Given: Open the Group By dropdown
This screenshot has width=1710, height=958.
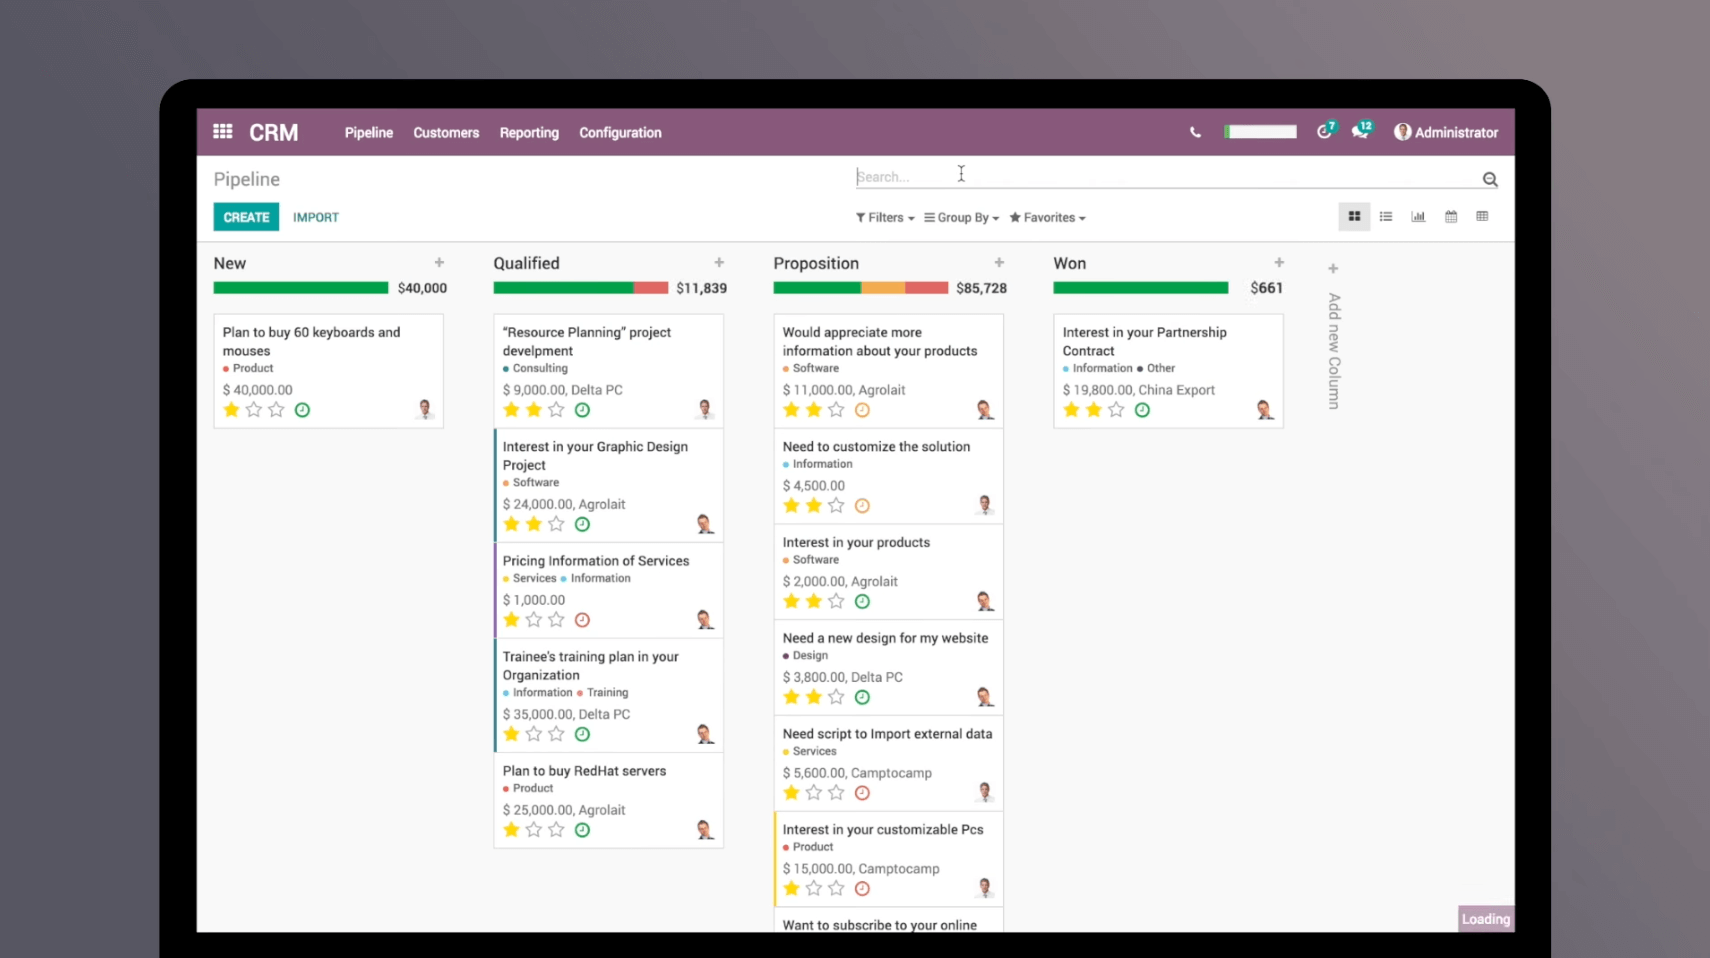Looking at the screenshot, I should coord(960,217).
